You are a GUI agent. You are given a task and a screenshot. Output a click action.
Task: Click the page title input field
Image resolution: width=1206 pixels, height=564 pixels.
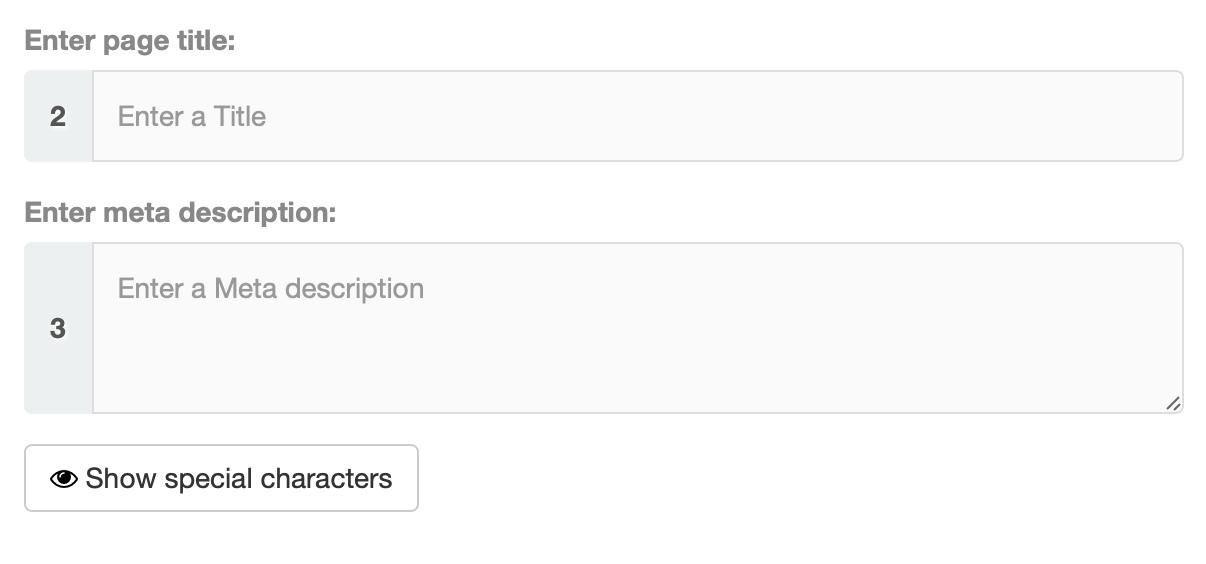coord(637,116)
